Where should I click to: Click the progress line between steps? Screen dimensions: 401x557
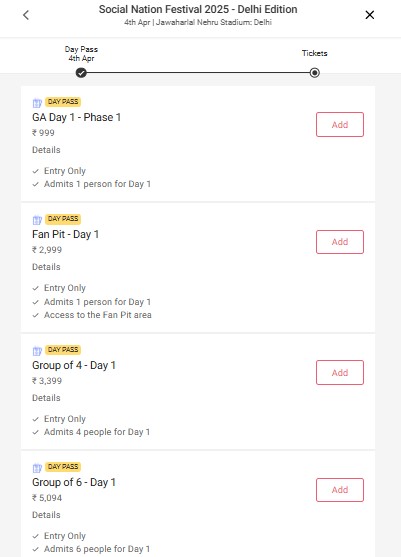[x=198, y=73]
